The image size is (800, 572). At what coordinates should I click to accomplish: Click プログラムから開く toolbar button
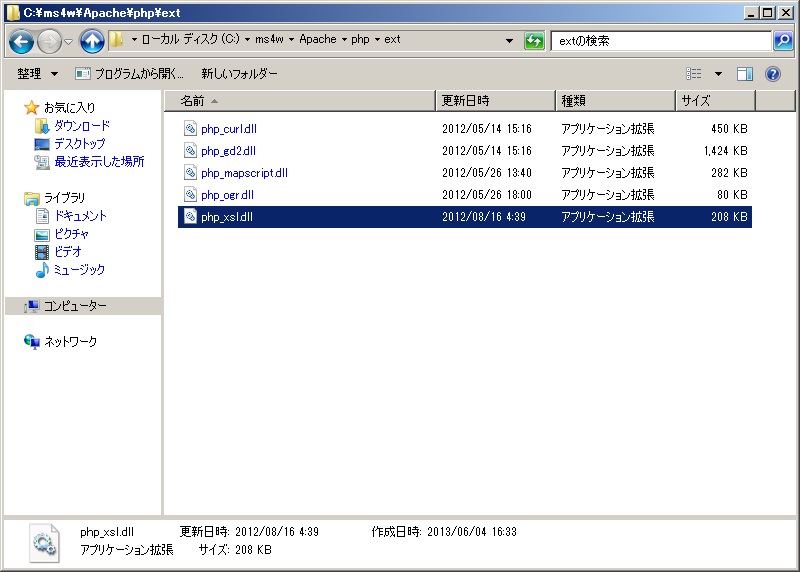pos(130,74)
